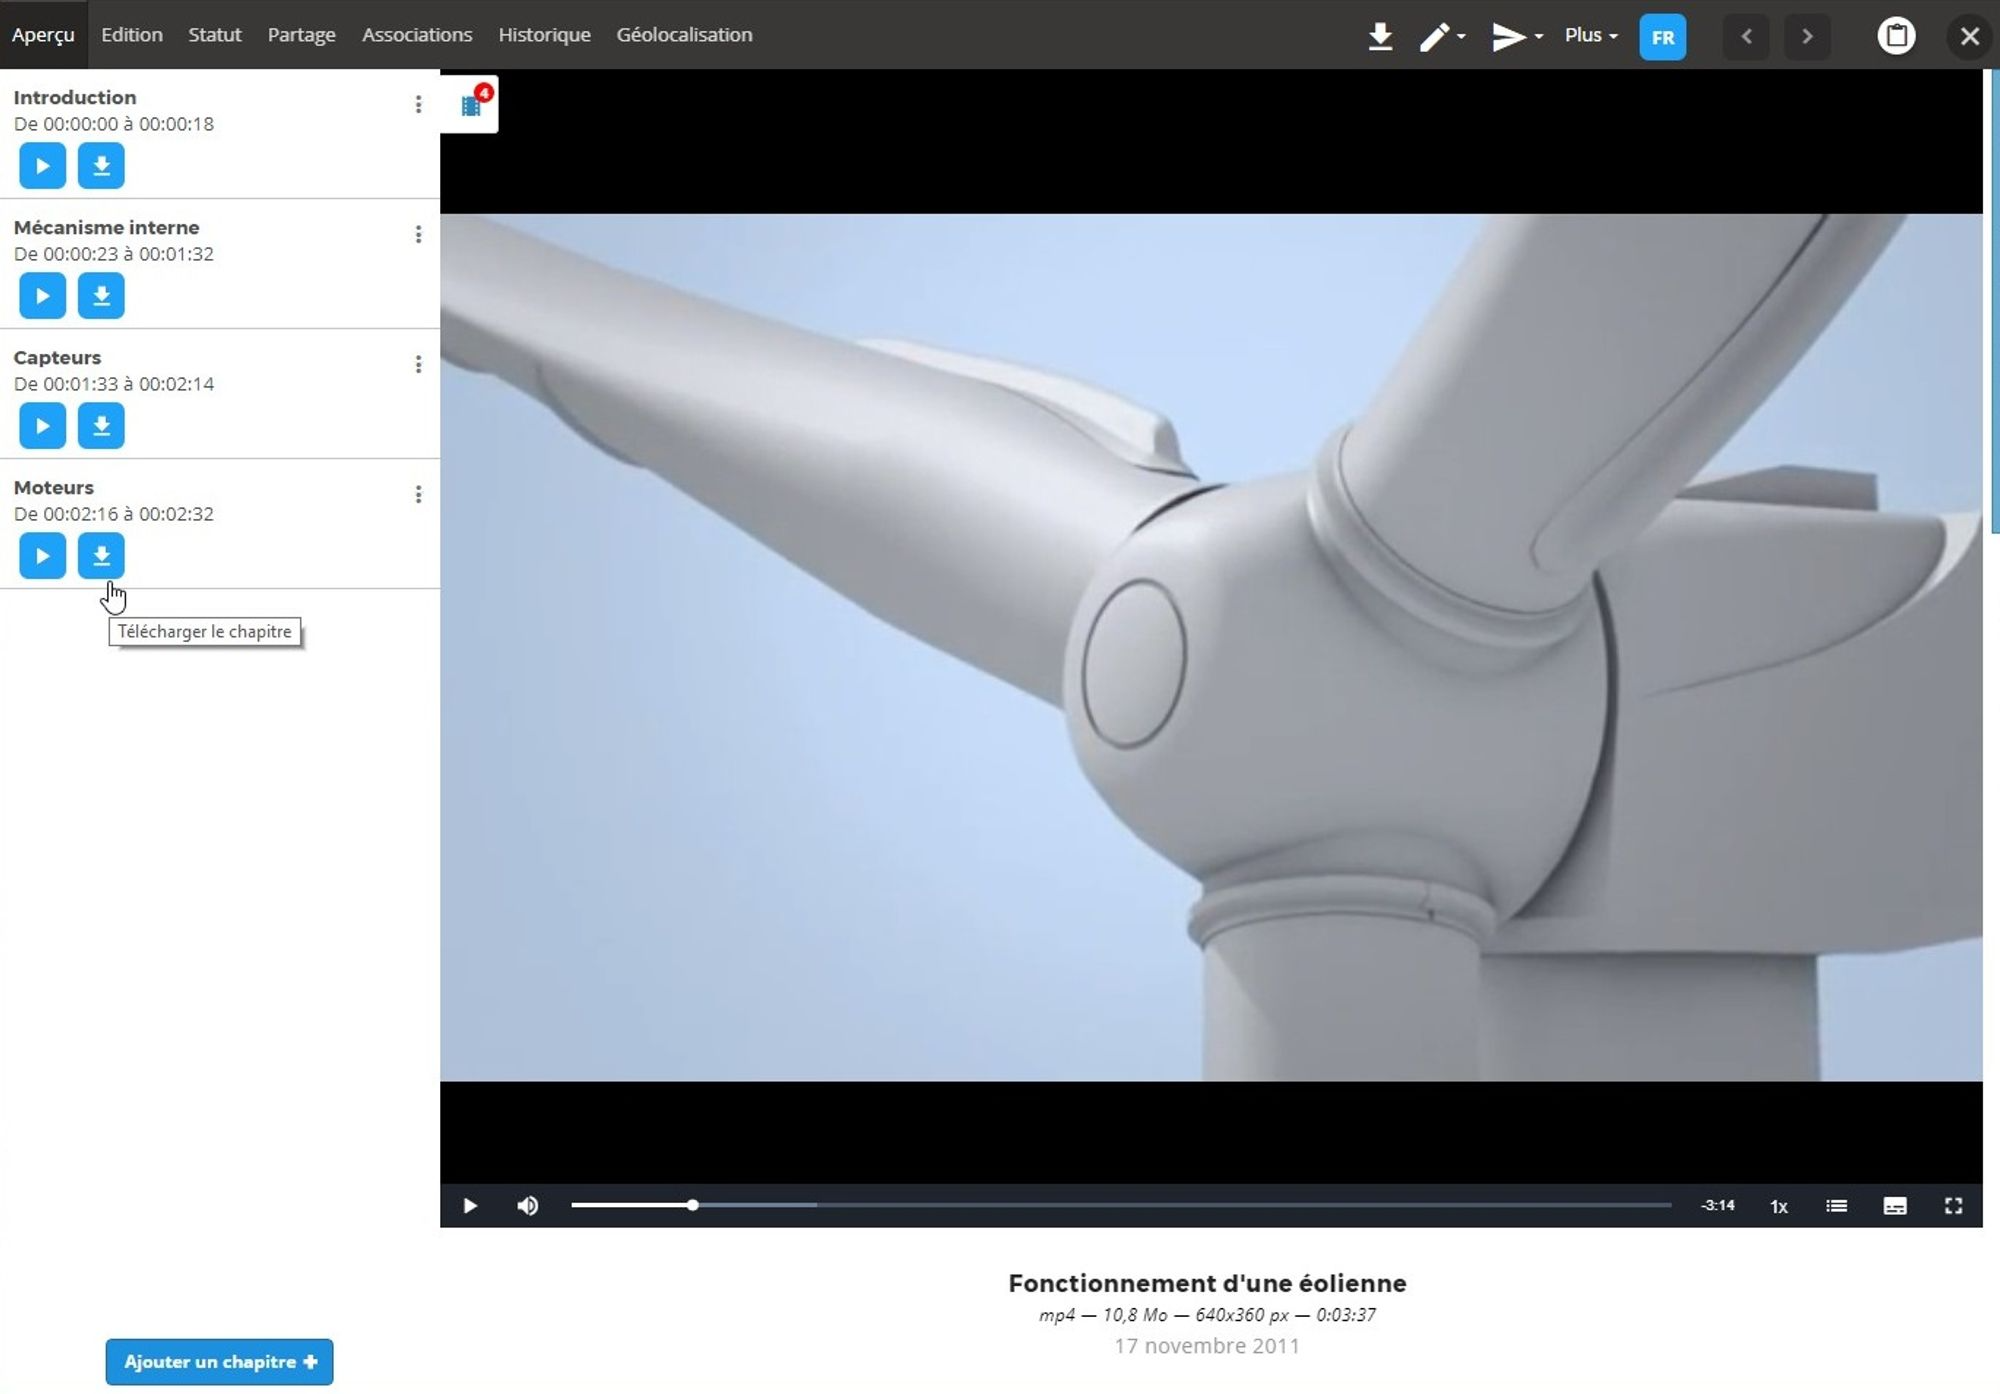Click Ajouter un chapitre button
The image size is (2000, 1394).
(x=219, y=1362)
